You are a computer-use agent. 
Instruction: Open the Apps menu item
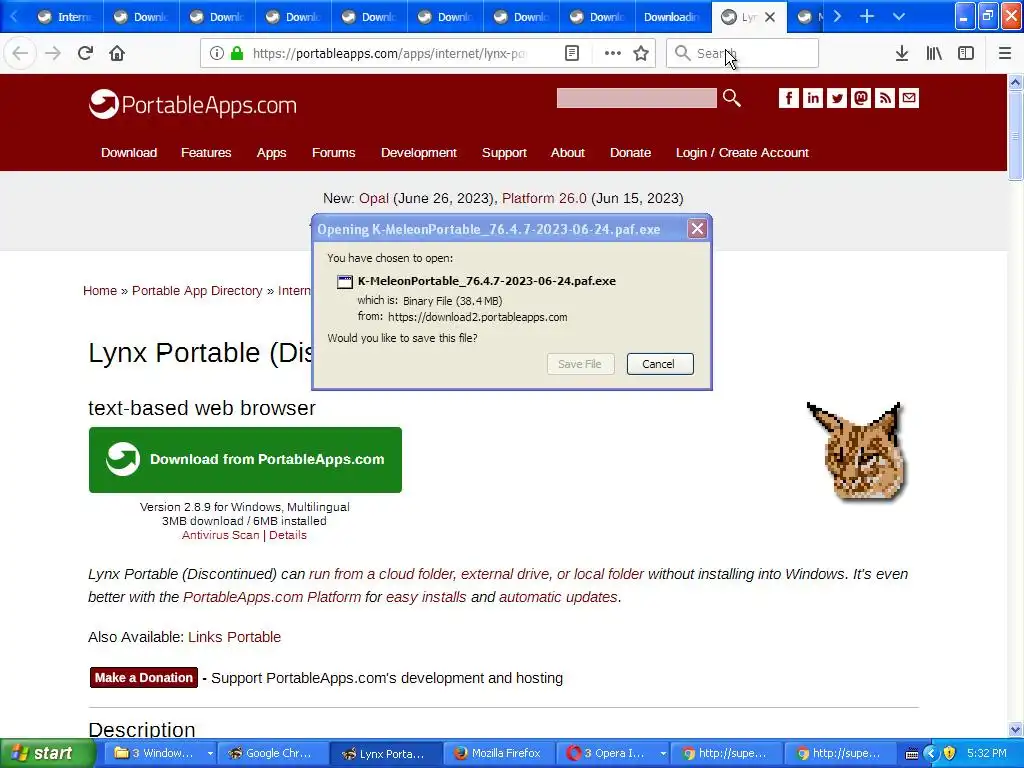[272, 152]
